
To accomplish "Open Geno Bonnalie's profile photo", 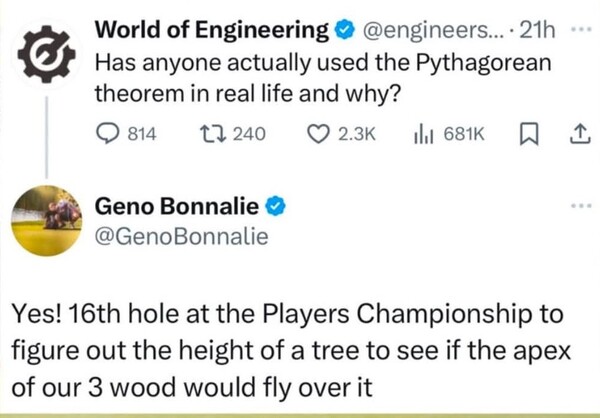I will (x=45, y=220).
